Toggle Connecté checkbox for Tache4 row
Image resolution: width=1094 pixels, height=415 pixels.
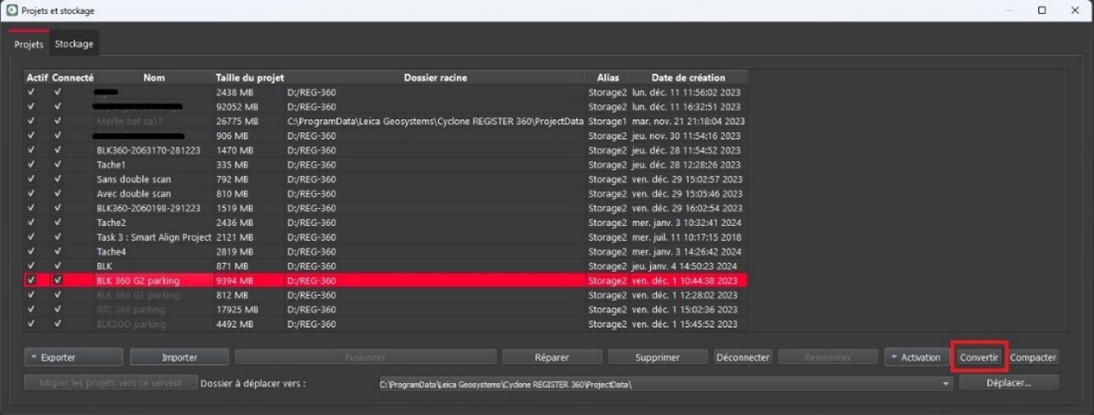point(58,252)
